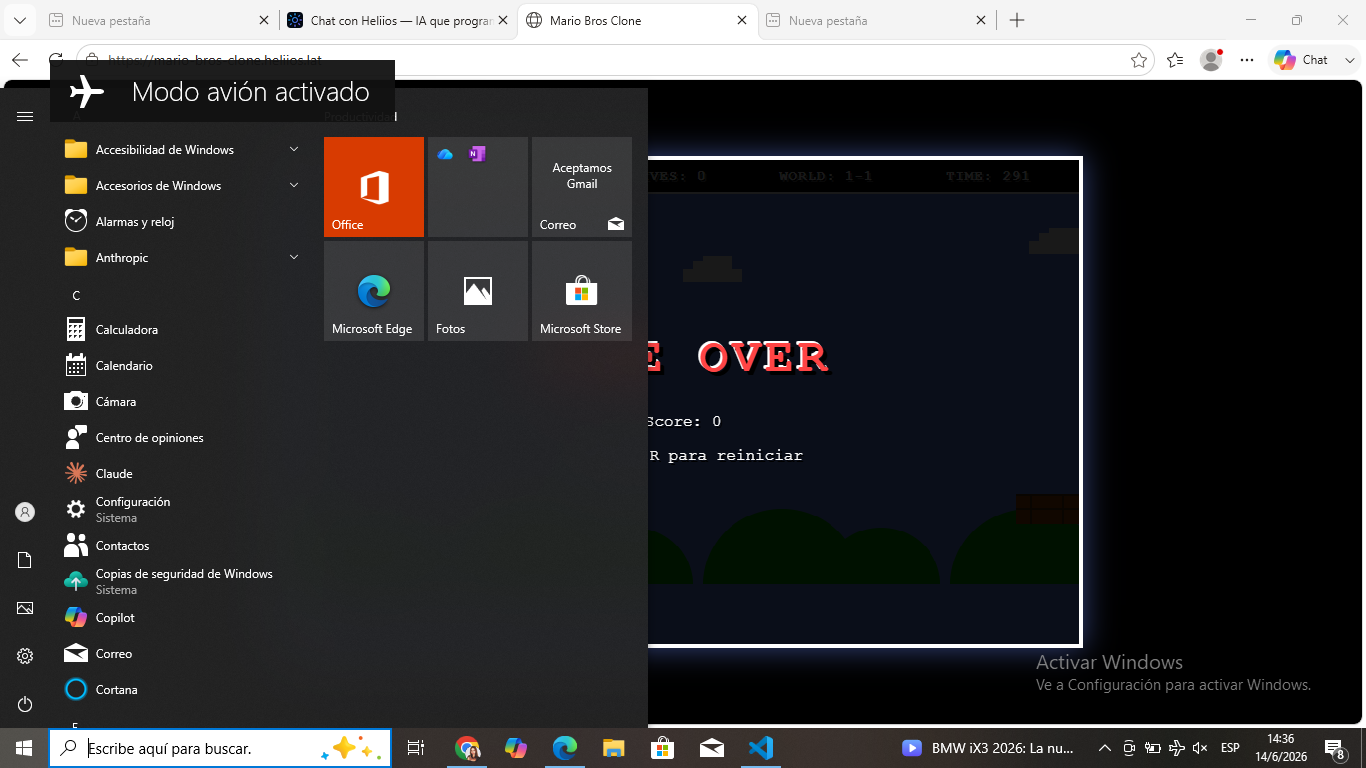1366x768 pixels.
Task: Open the Correo tile in Start
Action: point(582,187)
